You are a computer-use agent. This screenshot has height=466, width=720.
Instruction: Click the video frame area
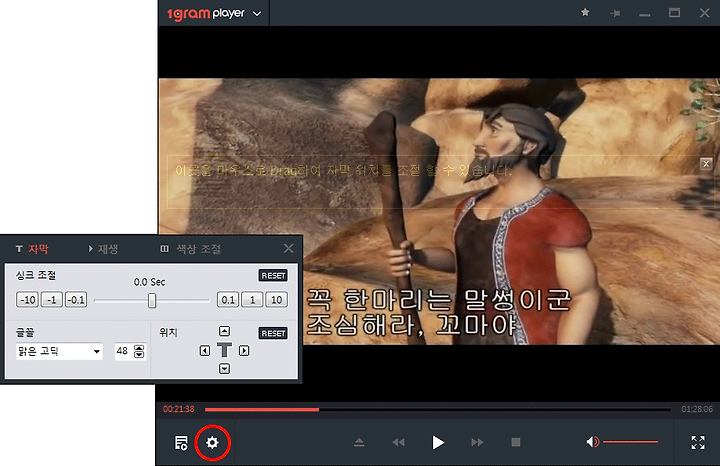point(439,211)
